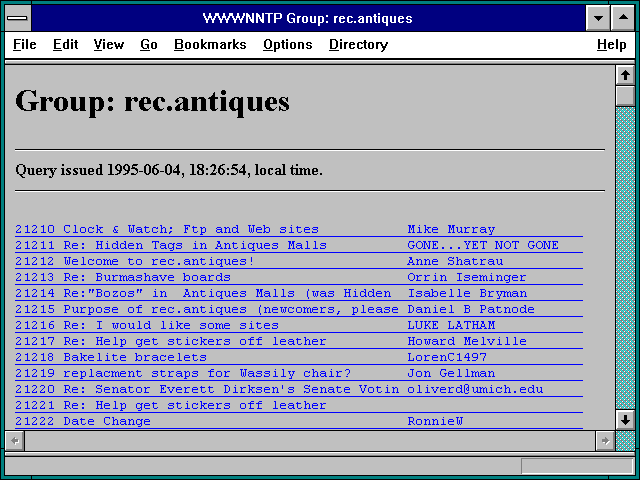
Task: Open the Go menu
Action: tap(149, 44)
